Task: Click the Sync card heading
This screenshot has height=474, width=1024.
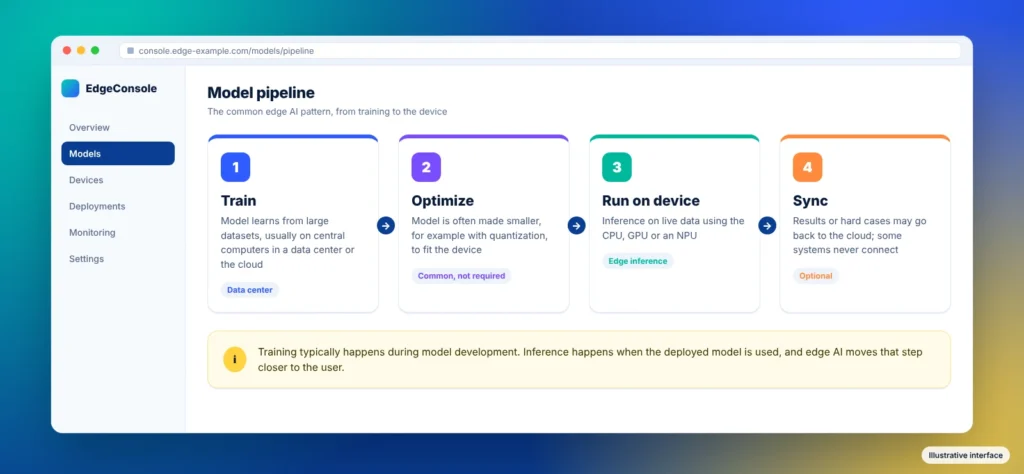Action: [810, 200]
